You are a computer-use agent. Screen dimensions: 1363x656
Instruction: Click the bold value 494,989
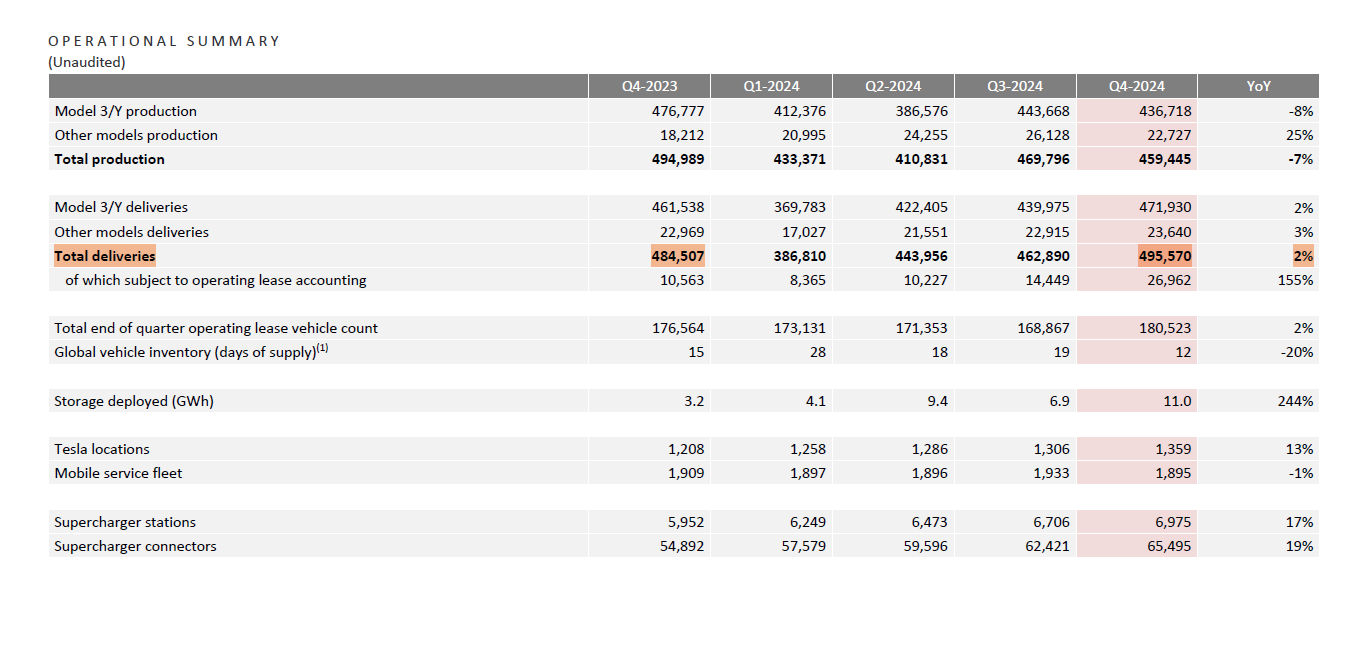[678, 159]
